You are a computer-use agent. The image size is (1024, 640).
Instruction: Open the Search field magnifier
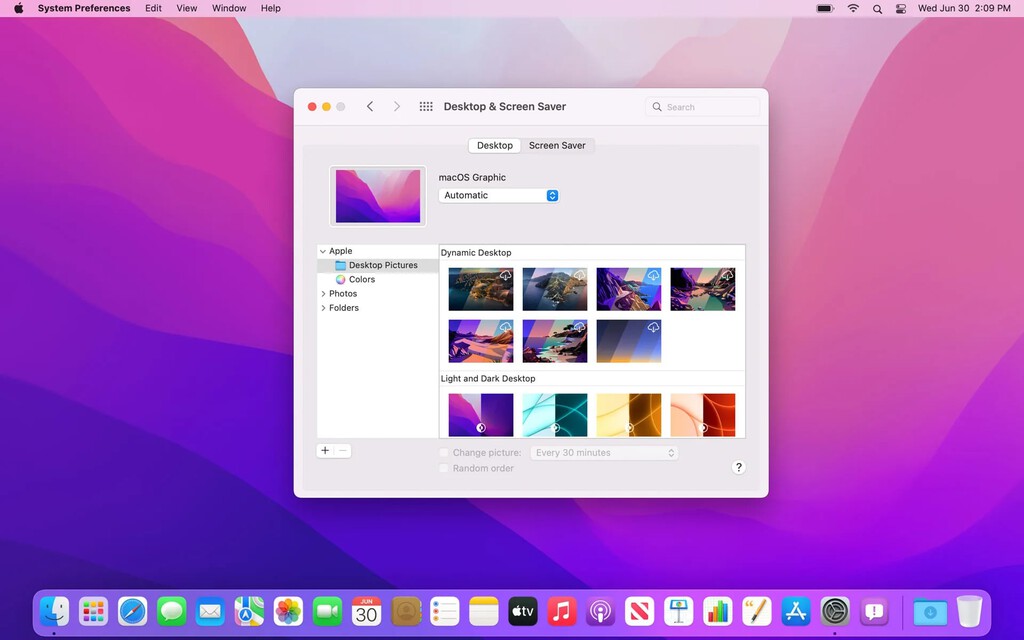[x=657, y=106]
